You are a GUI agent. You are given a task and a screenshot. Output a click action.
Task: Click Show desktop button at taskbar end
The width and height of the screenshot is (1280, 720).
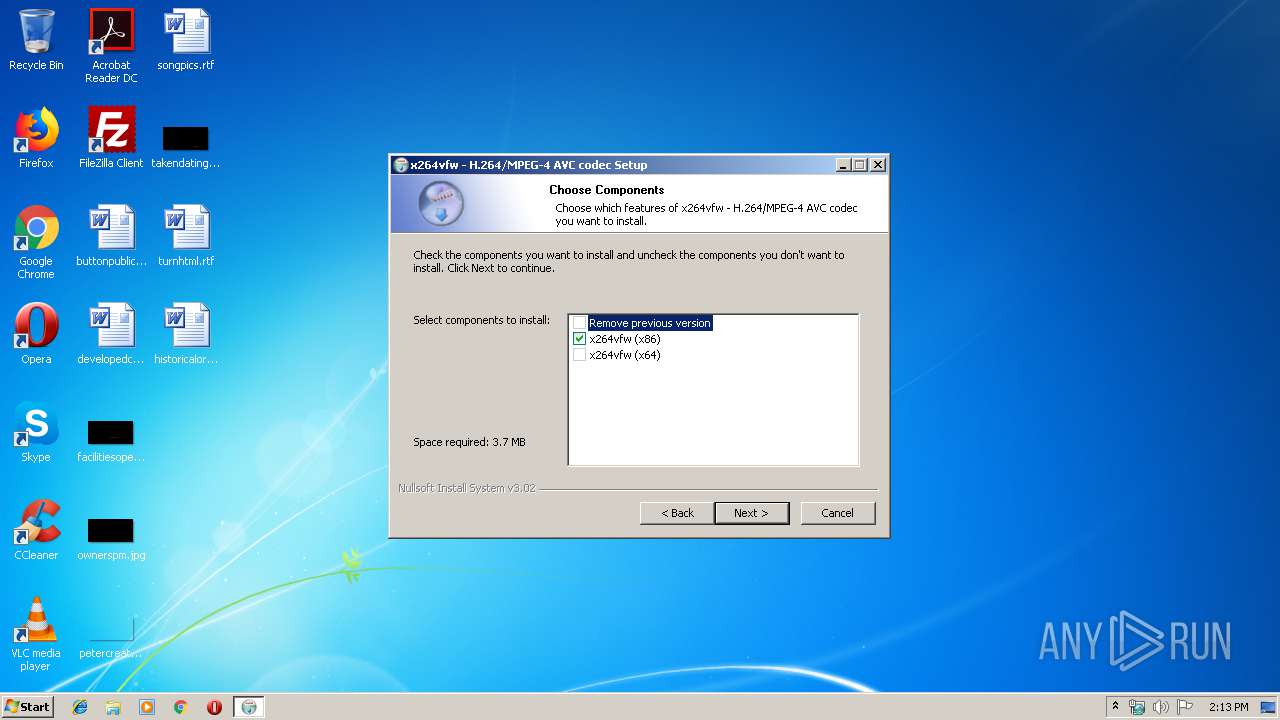coord(1270,707)
